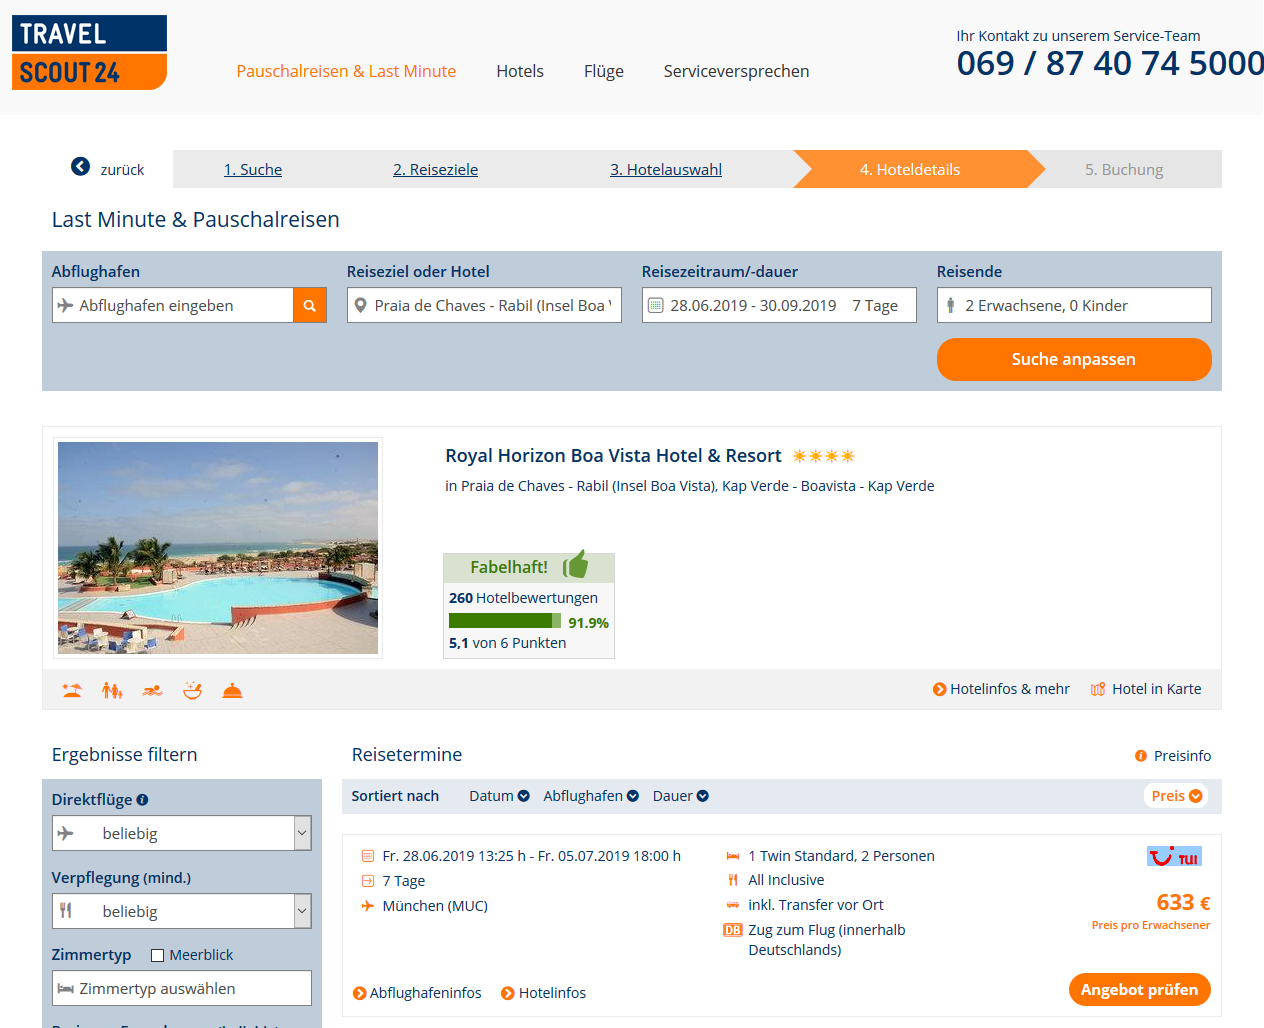Click the food bowl amenity icon
The image size is (1264, 1028).
pos(192,690)
